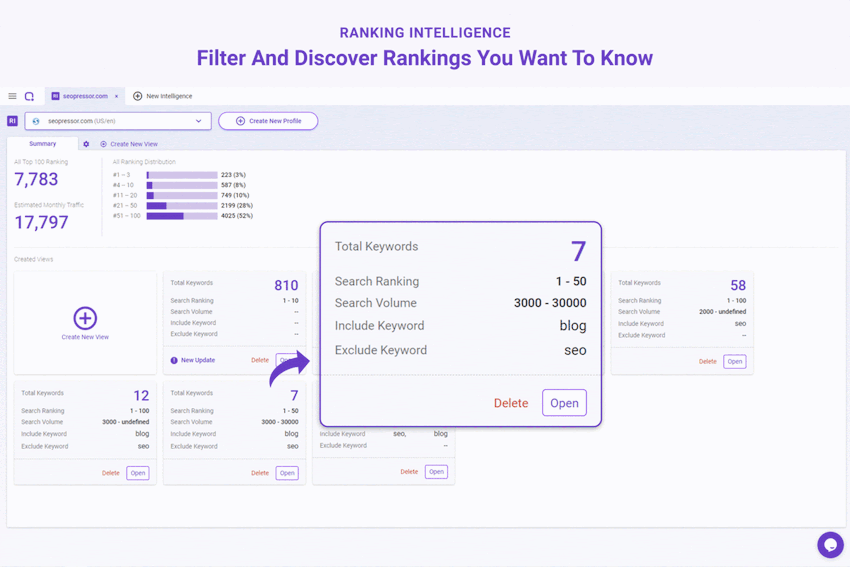Click the globe icon in profile selector
Image resolution: width=850 pixels, height=567 pixels.
(36, 121)
